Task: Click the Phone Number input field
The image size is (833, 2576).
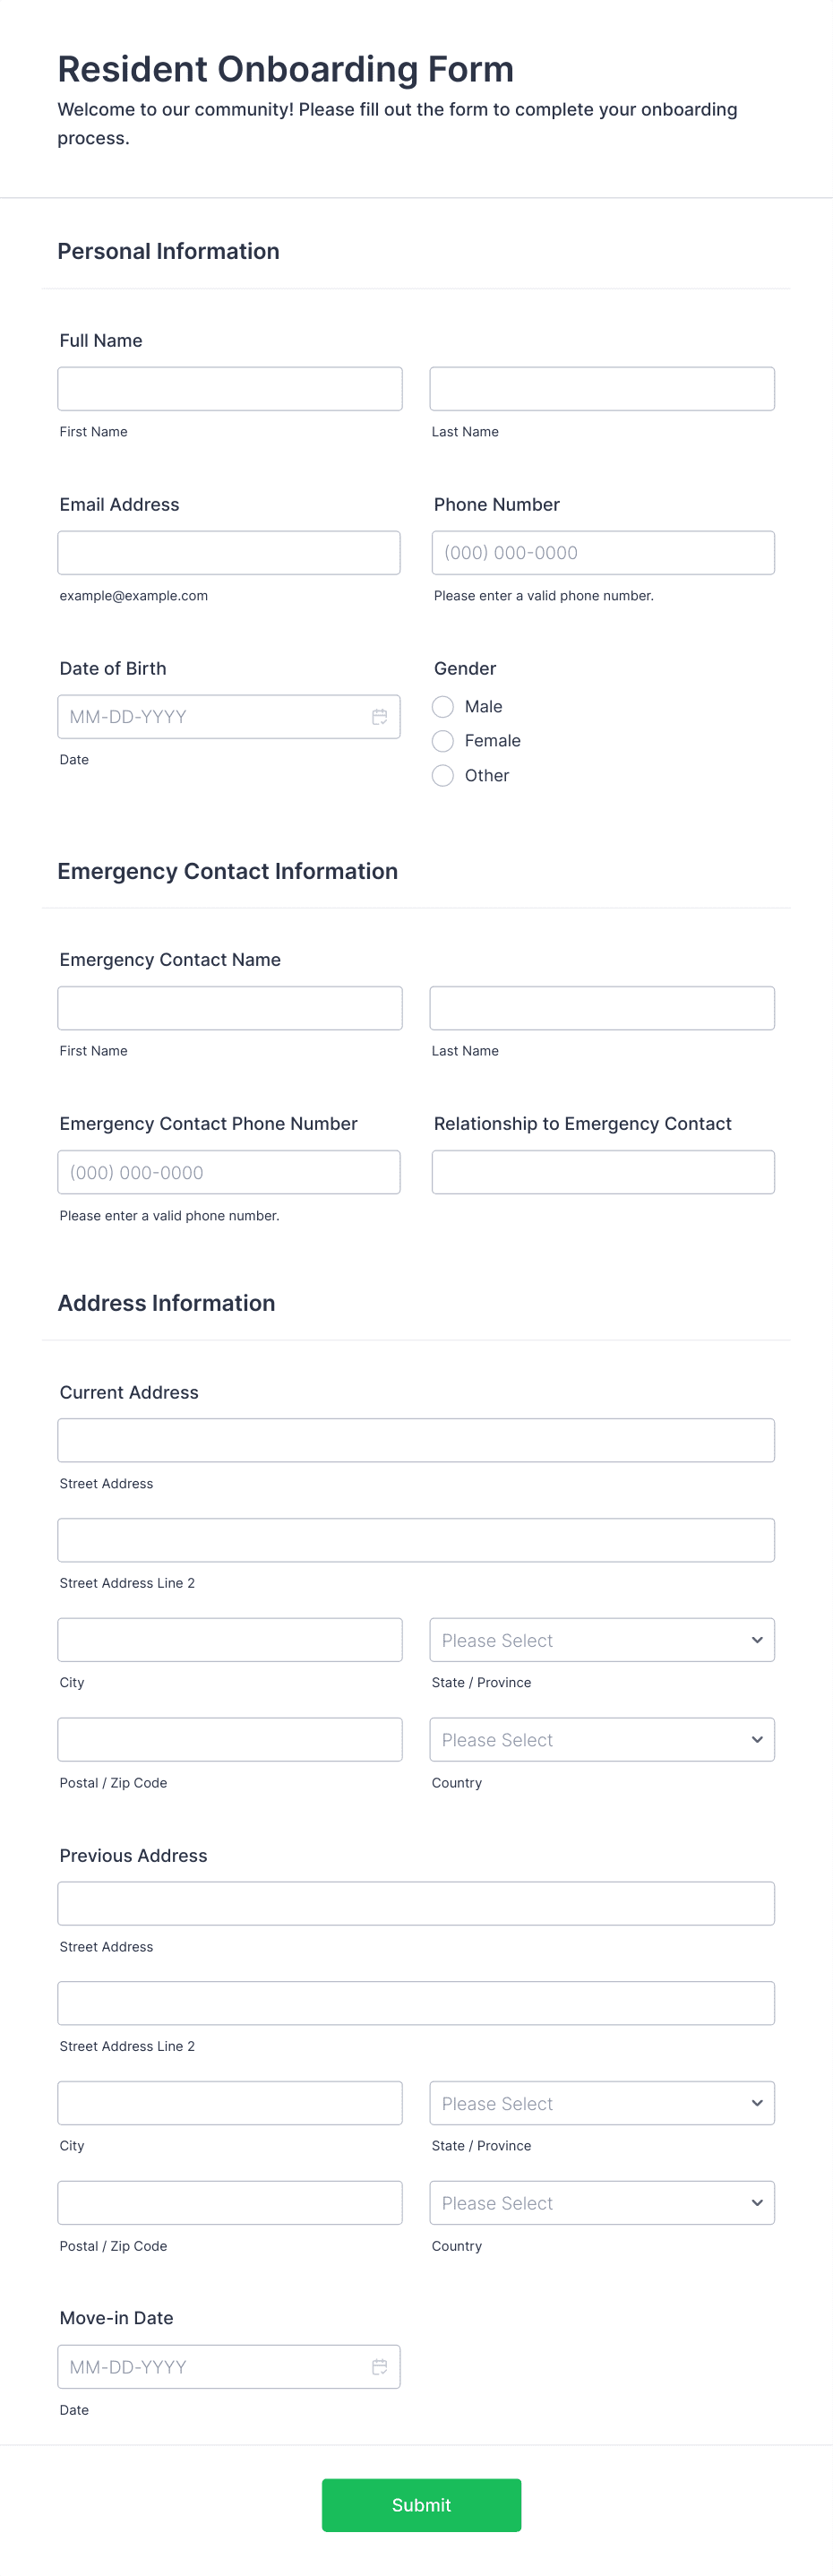Action: click(x=601, y=552)
